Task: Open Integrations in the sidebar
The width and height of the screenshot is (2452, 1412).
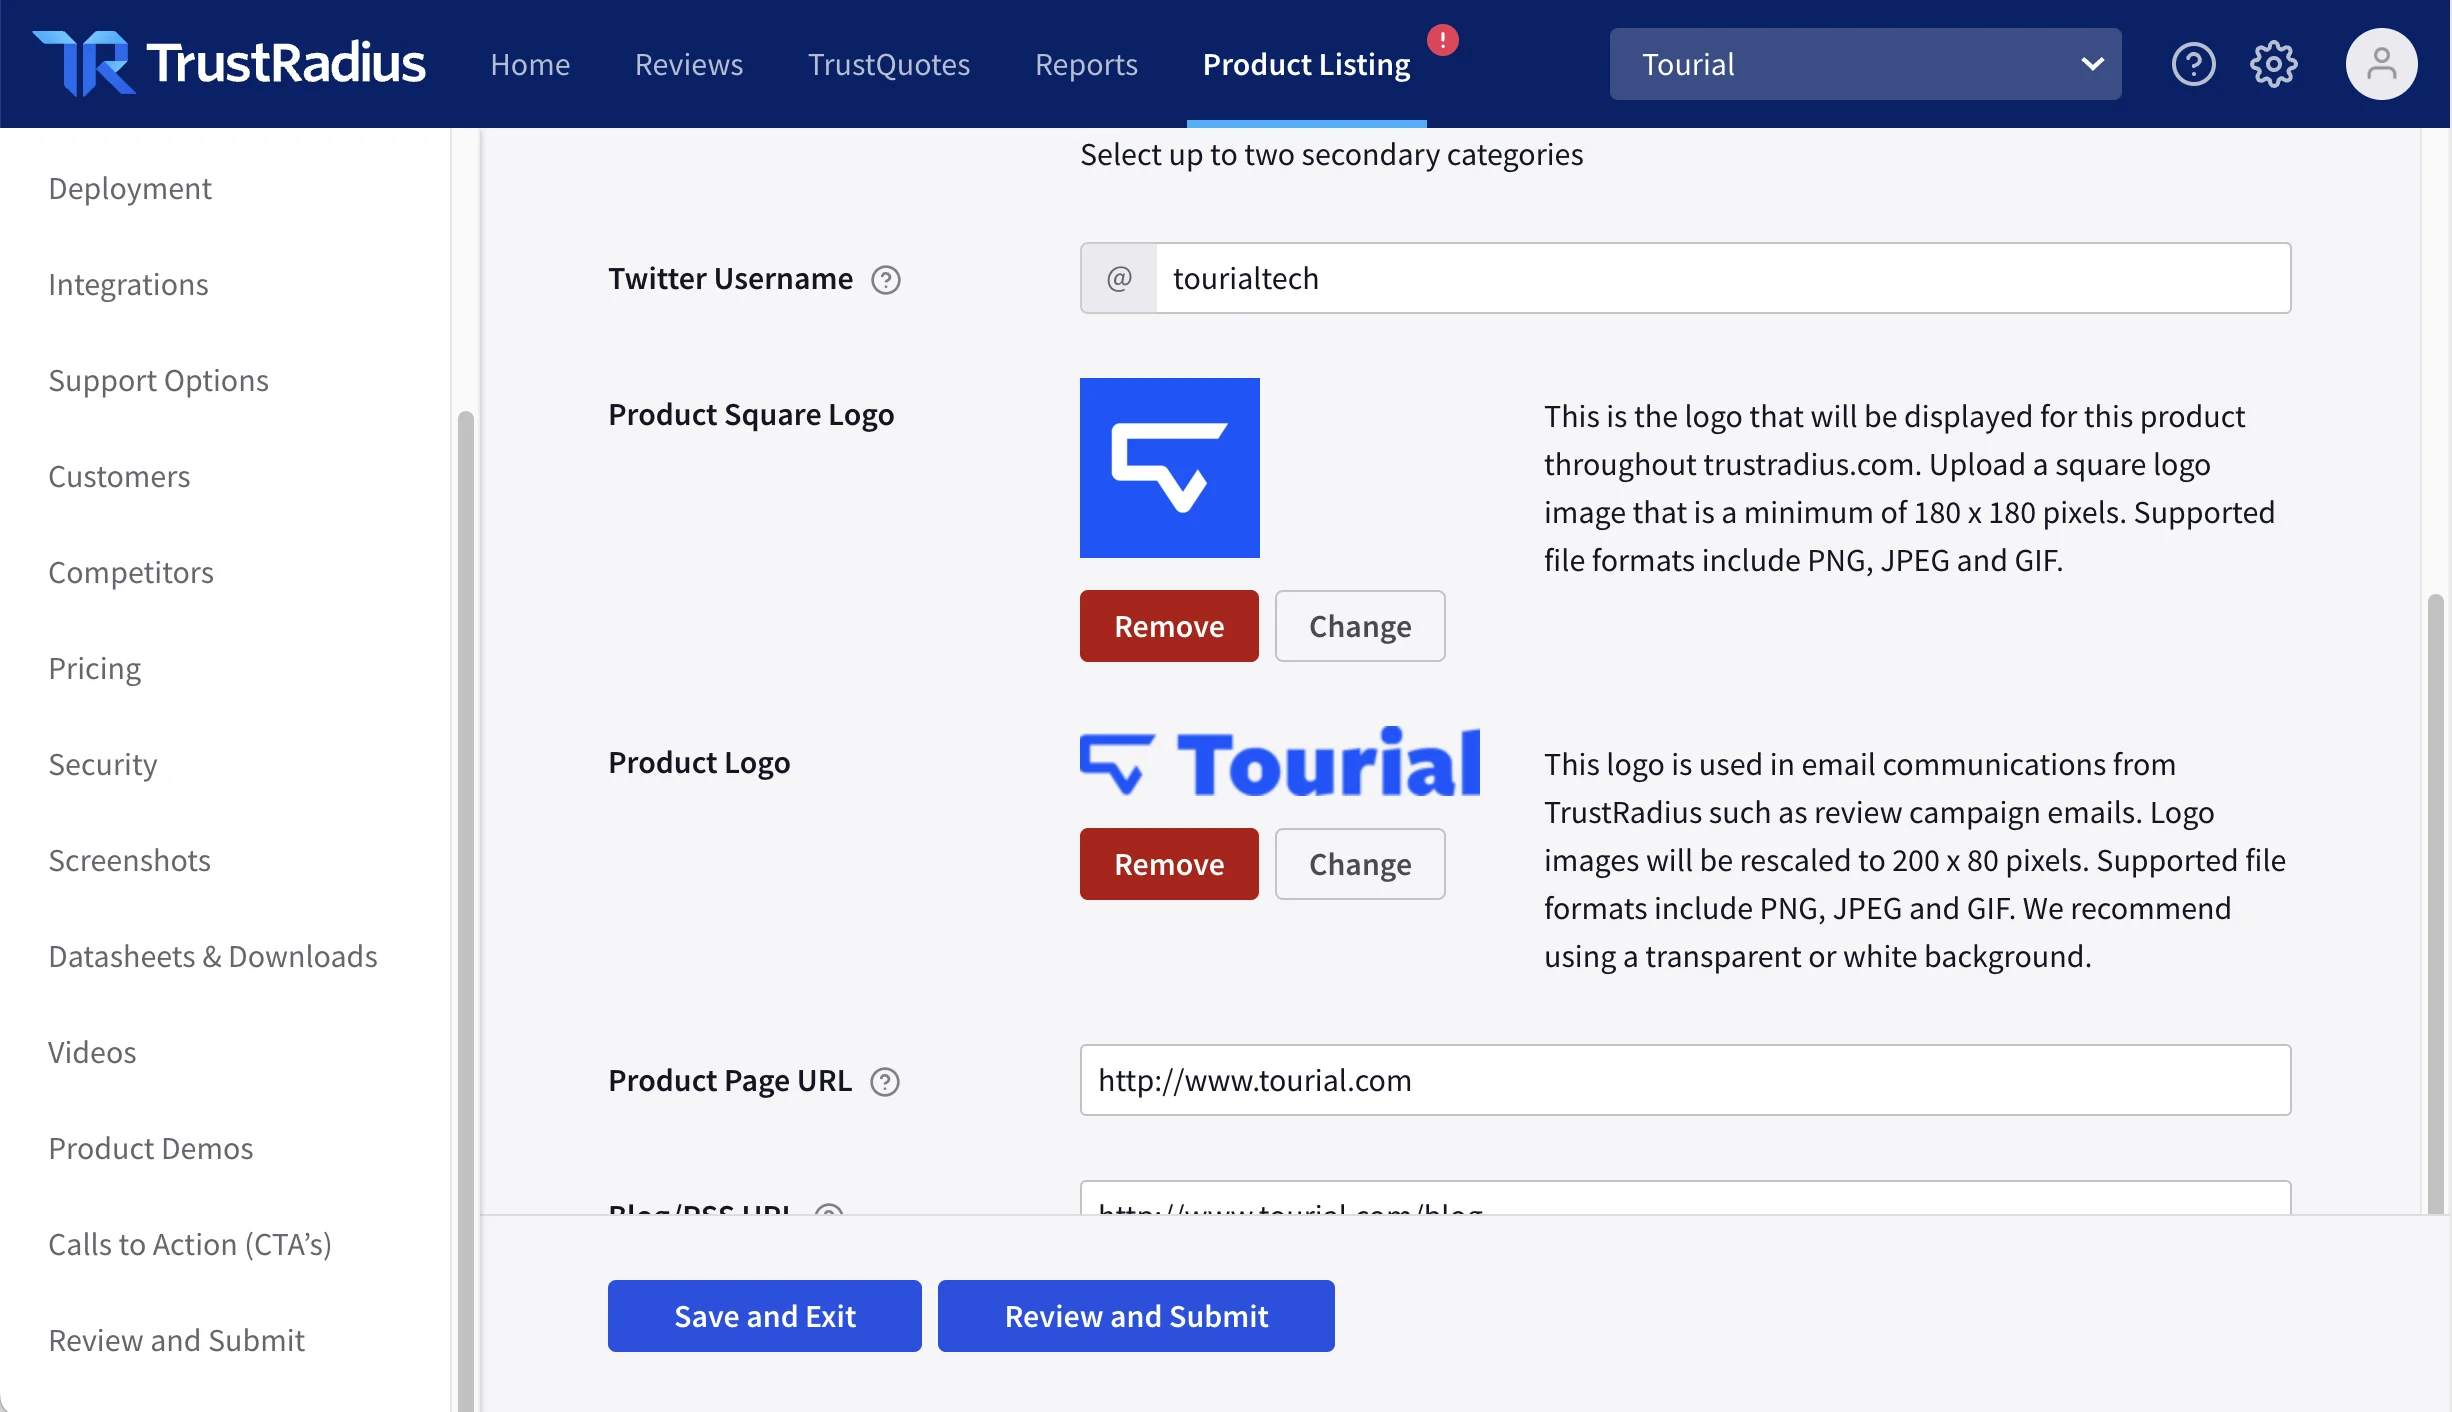Action: pyautogui.click(x=128, y=284)
